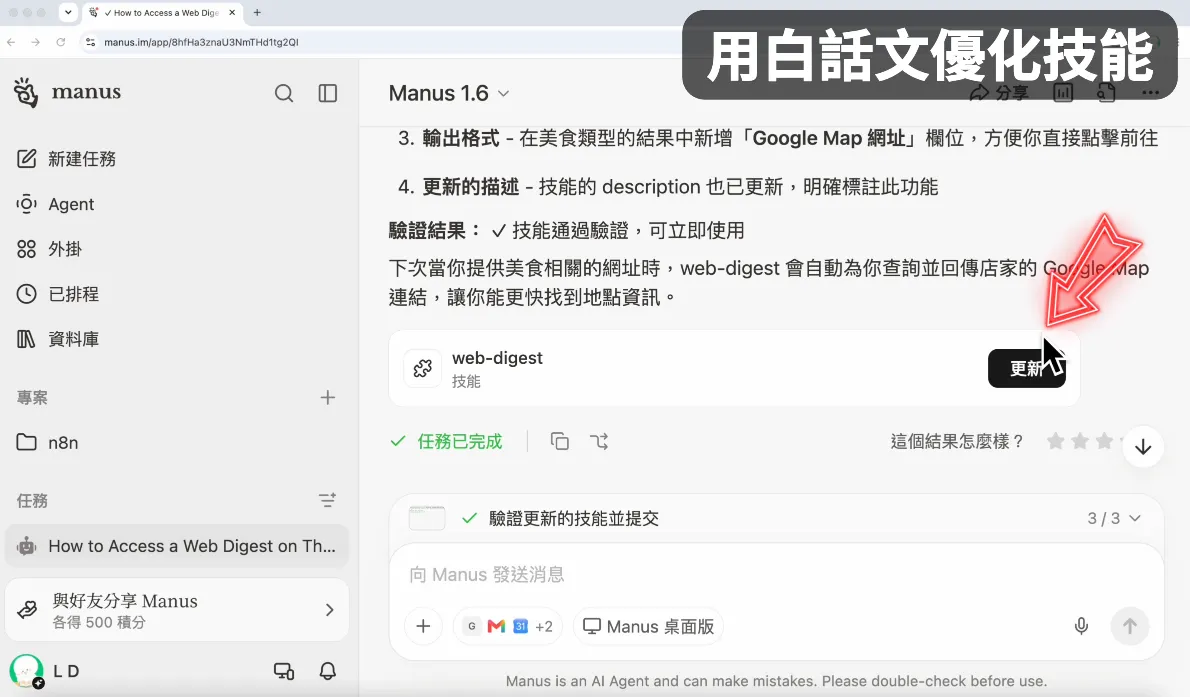Open search with magnifier icon
This screenshot has height=697, width=1190.
[x=284, y=93]
